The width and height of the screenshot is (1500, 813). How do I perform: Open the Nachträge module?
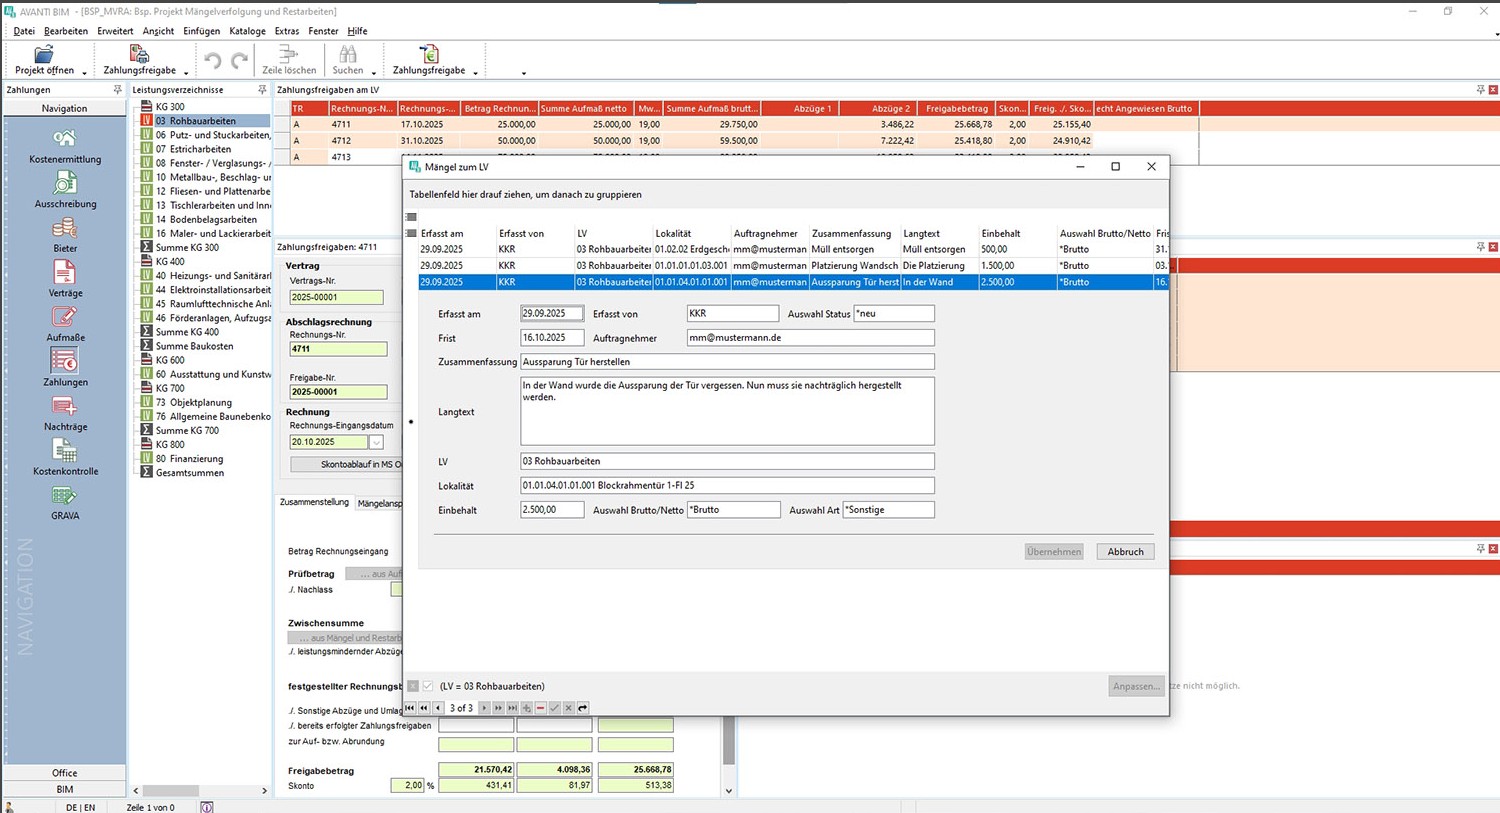pyautogui.click(x=65, y=407)
